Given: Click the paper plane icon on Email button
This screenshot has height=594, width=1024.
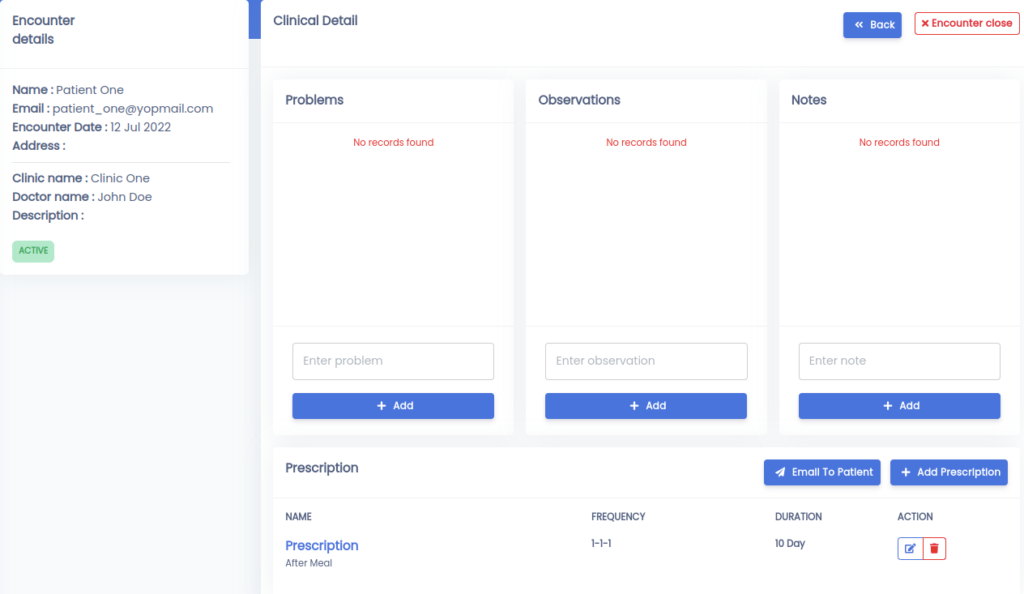Looking at the screenshot, I should [780, 472].
